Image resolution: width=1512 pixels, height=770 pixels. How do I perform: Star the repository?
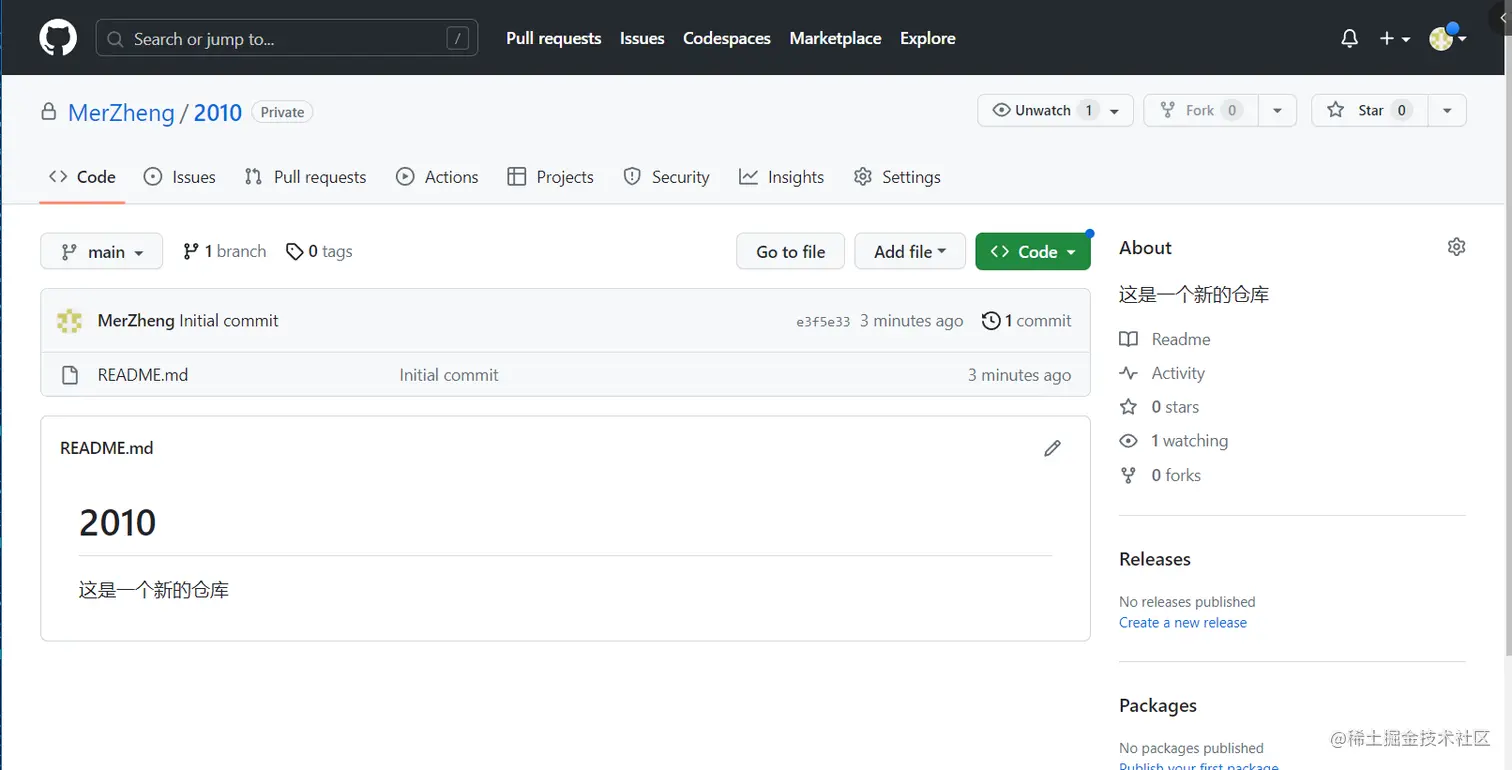click(x=1370, y=110)
